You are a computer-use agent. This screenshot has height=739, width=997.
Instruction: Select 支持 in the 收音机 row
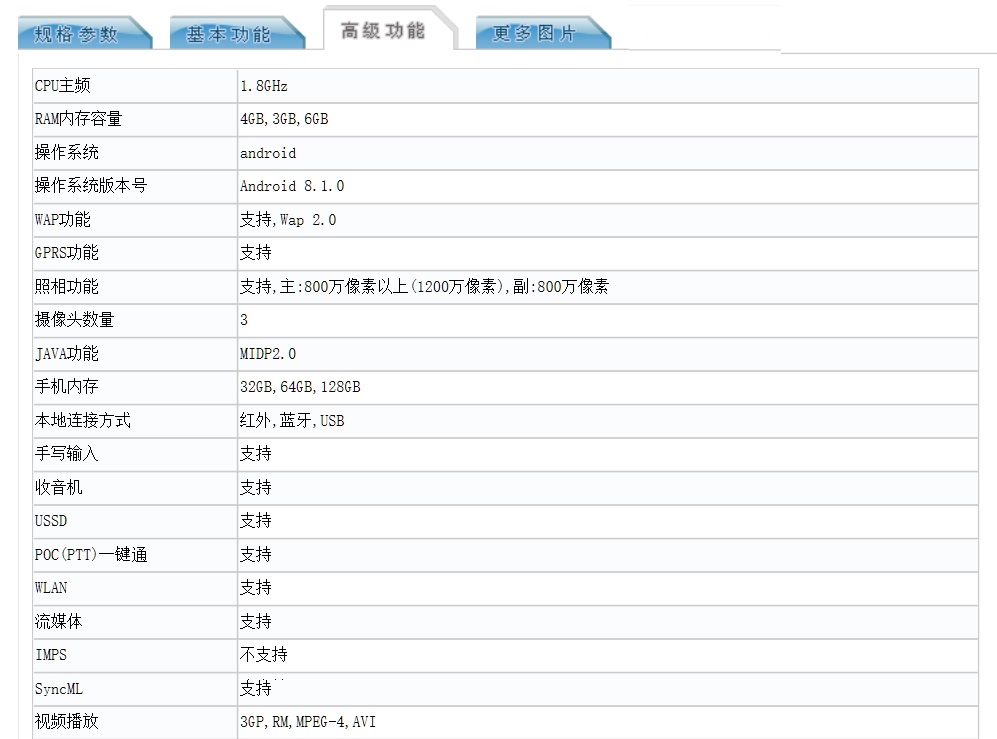pos(256,487)
